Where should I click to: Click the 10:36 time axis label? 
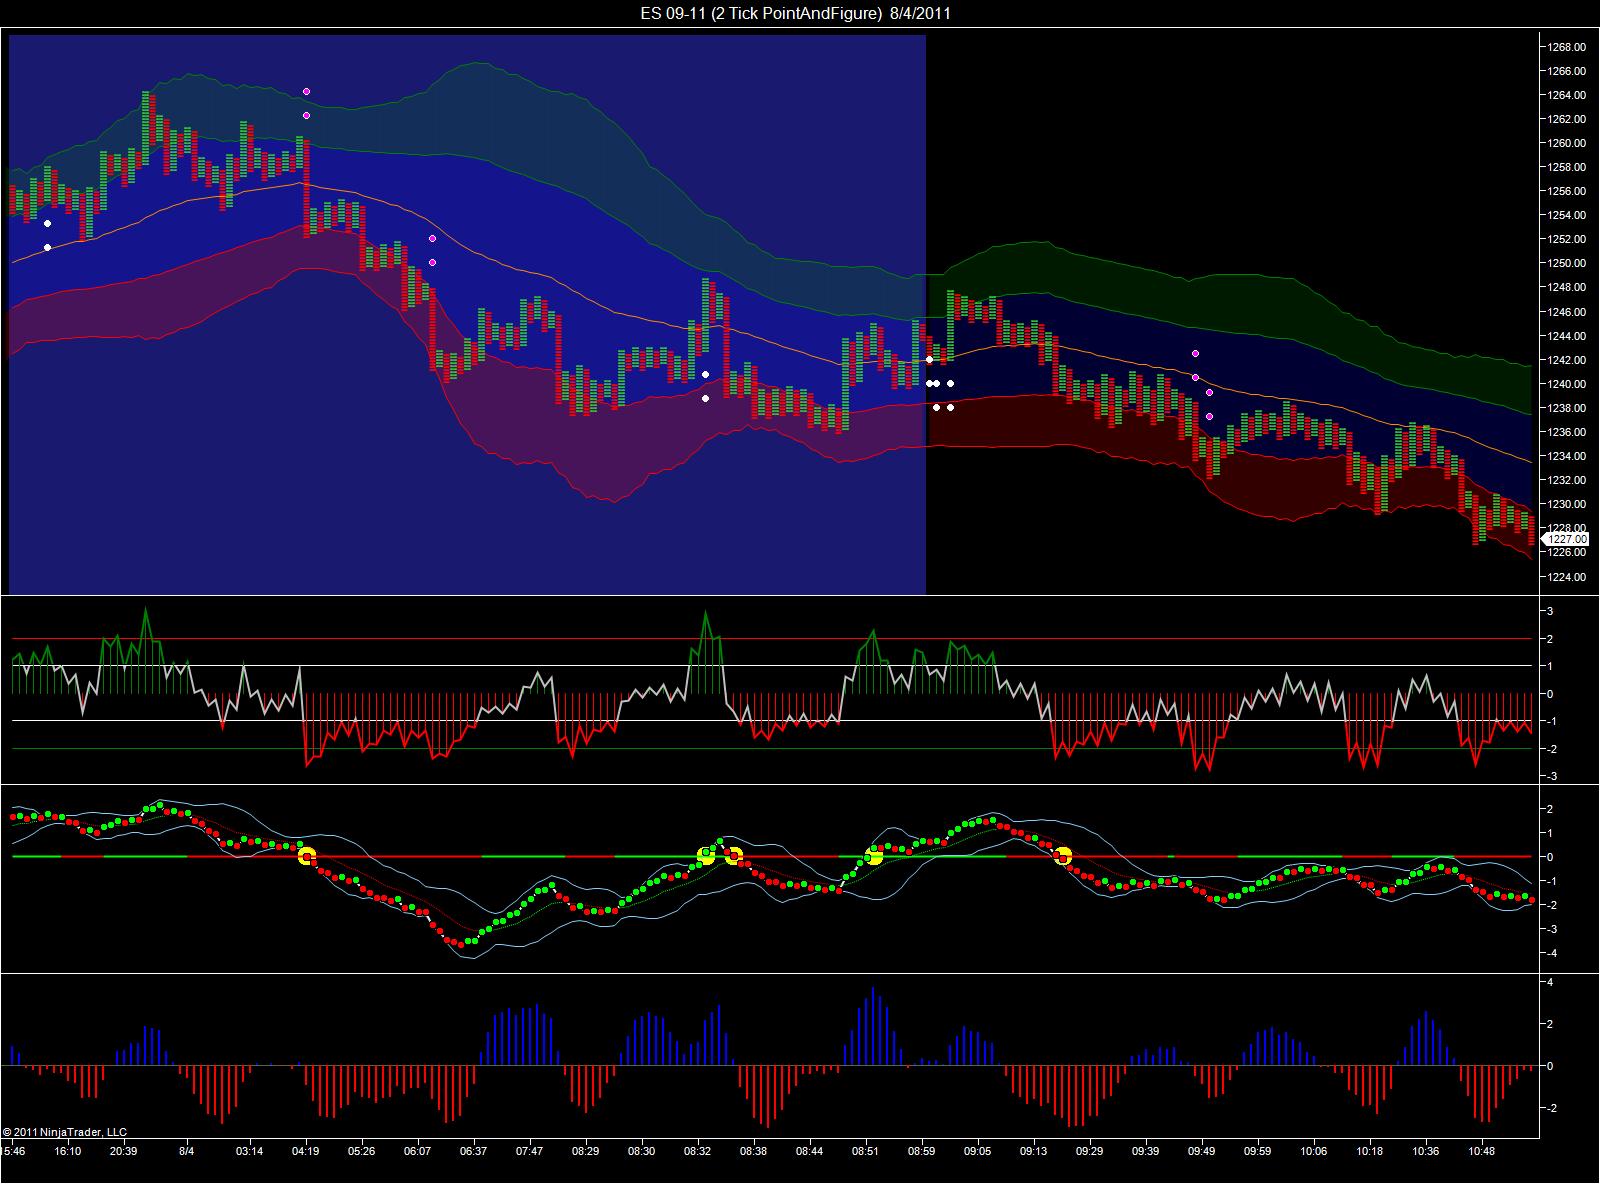(1426, 1151)
